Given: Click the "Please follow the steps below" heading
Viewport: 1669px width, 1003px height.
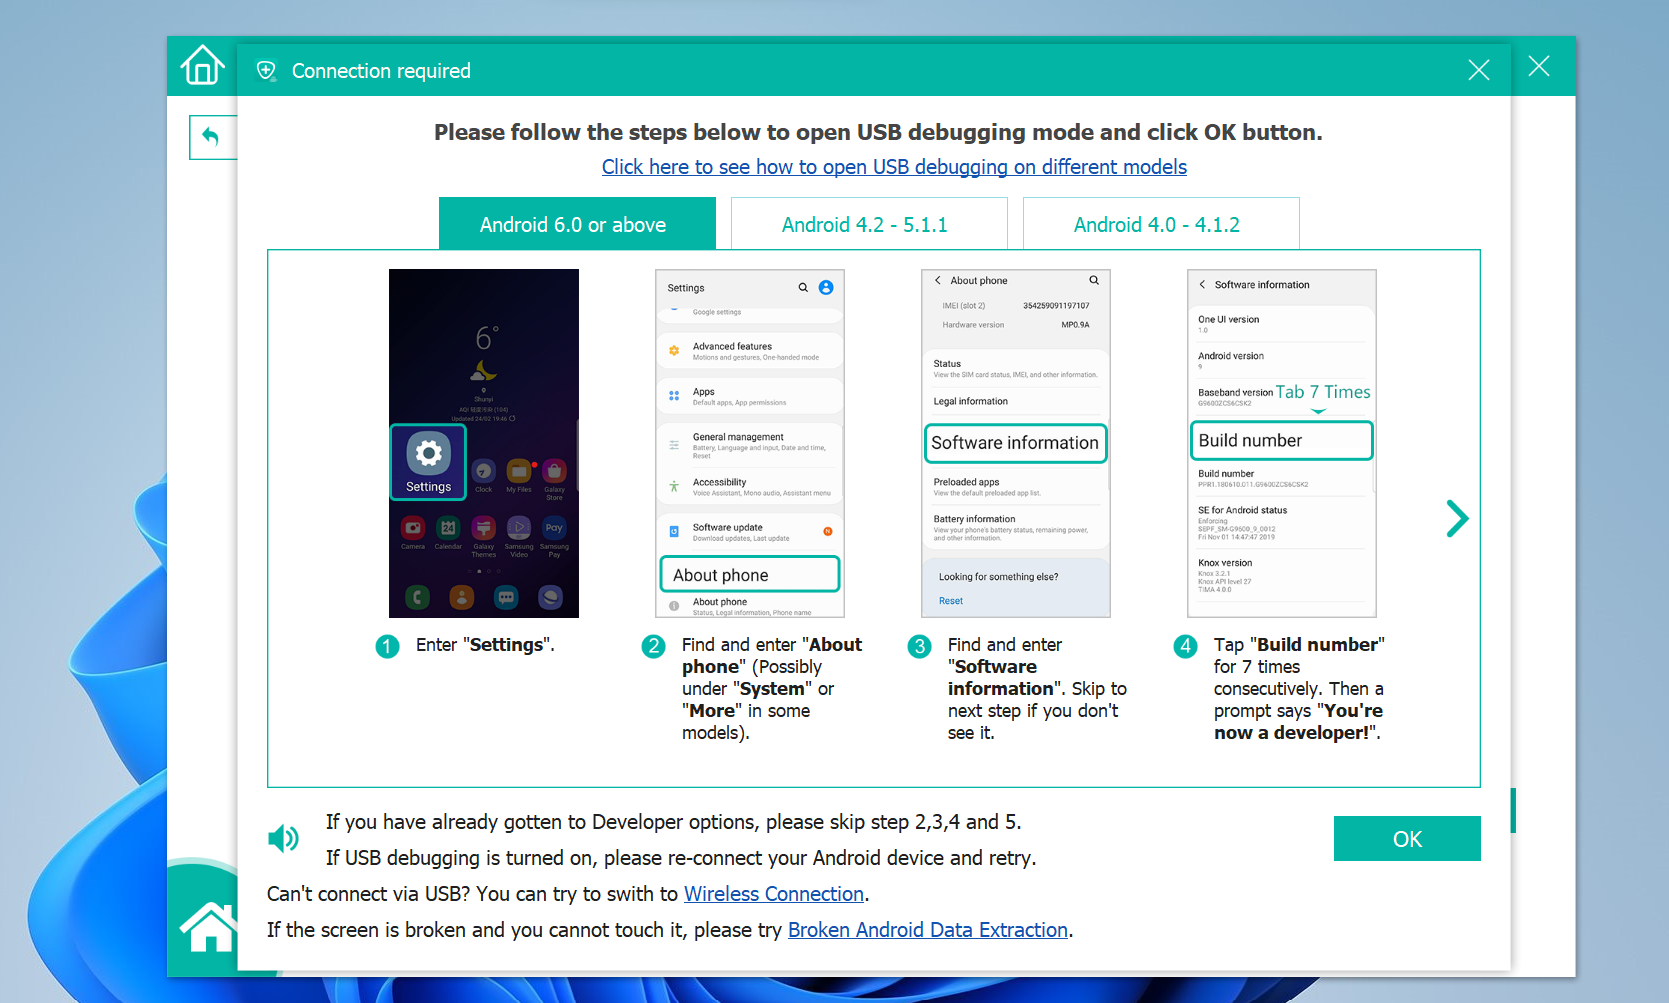Looking at the screenshot, I should tap(878, 132).
